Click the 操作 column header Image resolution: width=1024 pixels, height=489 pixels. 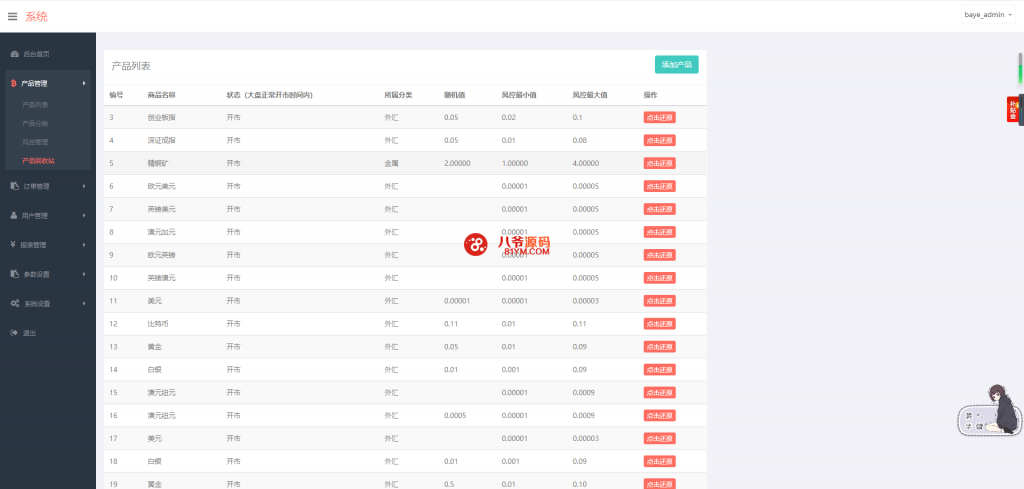click(x=650, y=95)
